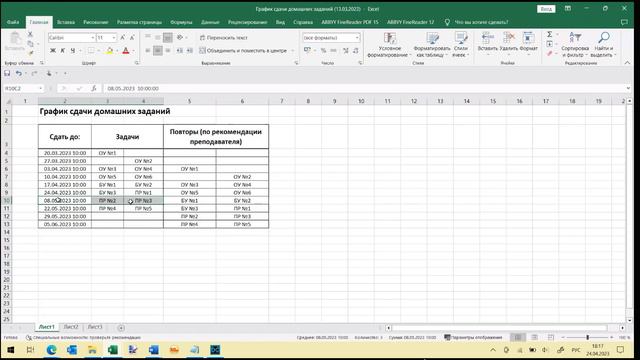
Task: Click the Вход sign-in button
Action: 546,9
